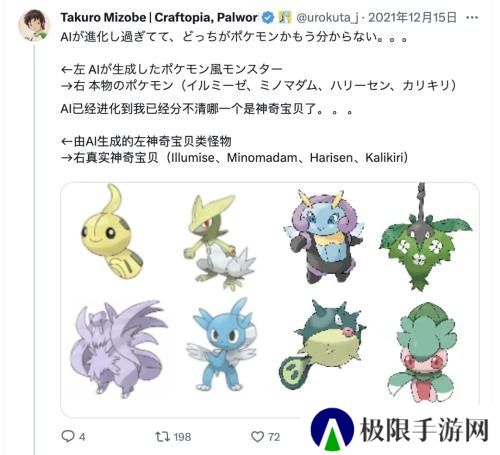500x455 pixels.
Task: Click the blue verified badge
Action: [267, 17]
